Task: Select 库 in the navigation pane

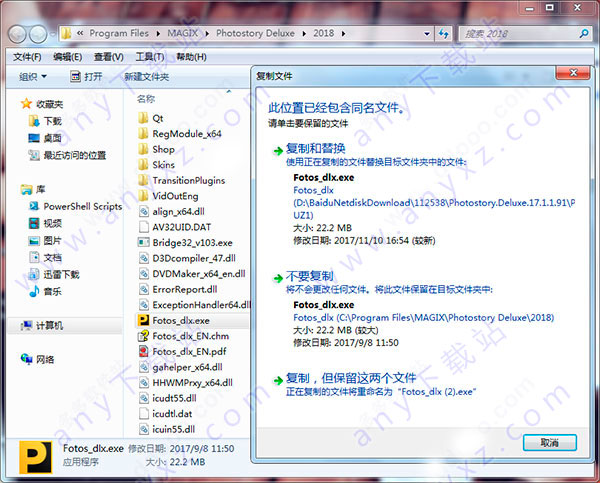Action: [x=41, y=189]
